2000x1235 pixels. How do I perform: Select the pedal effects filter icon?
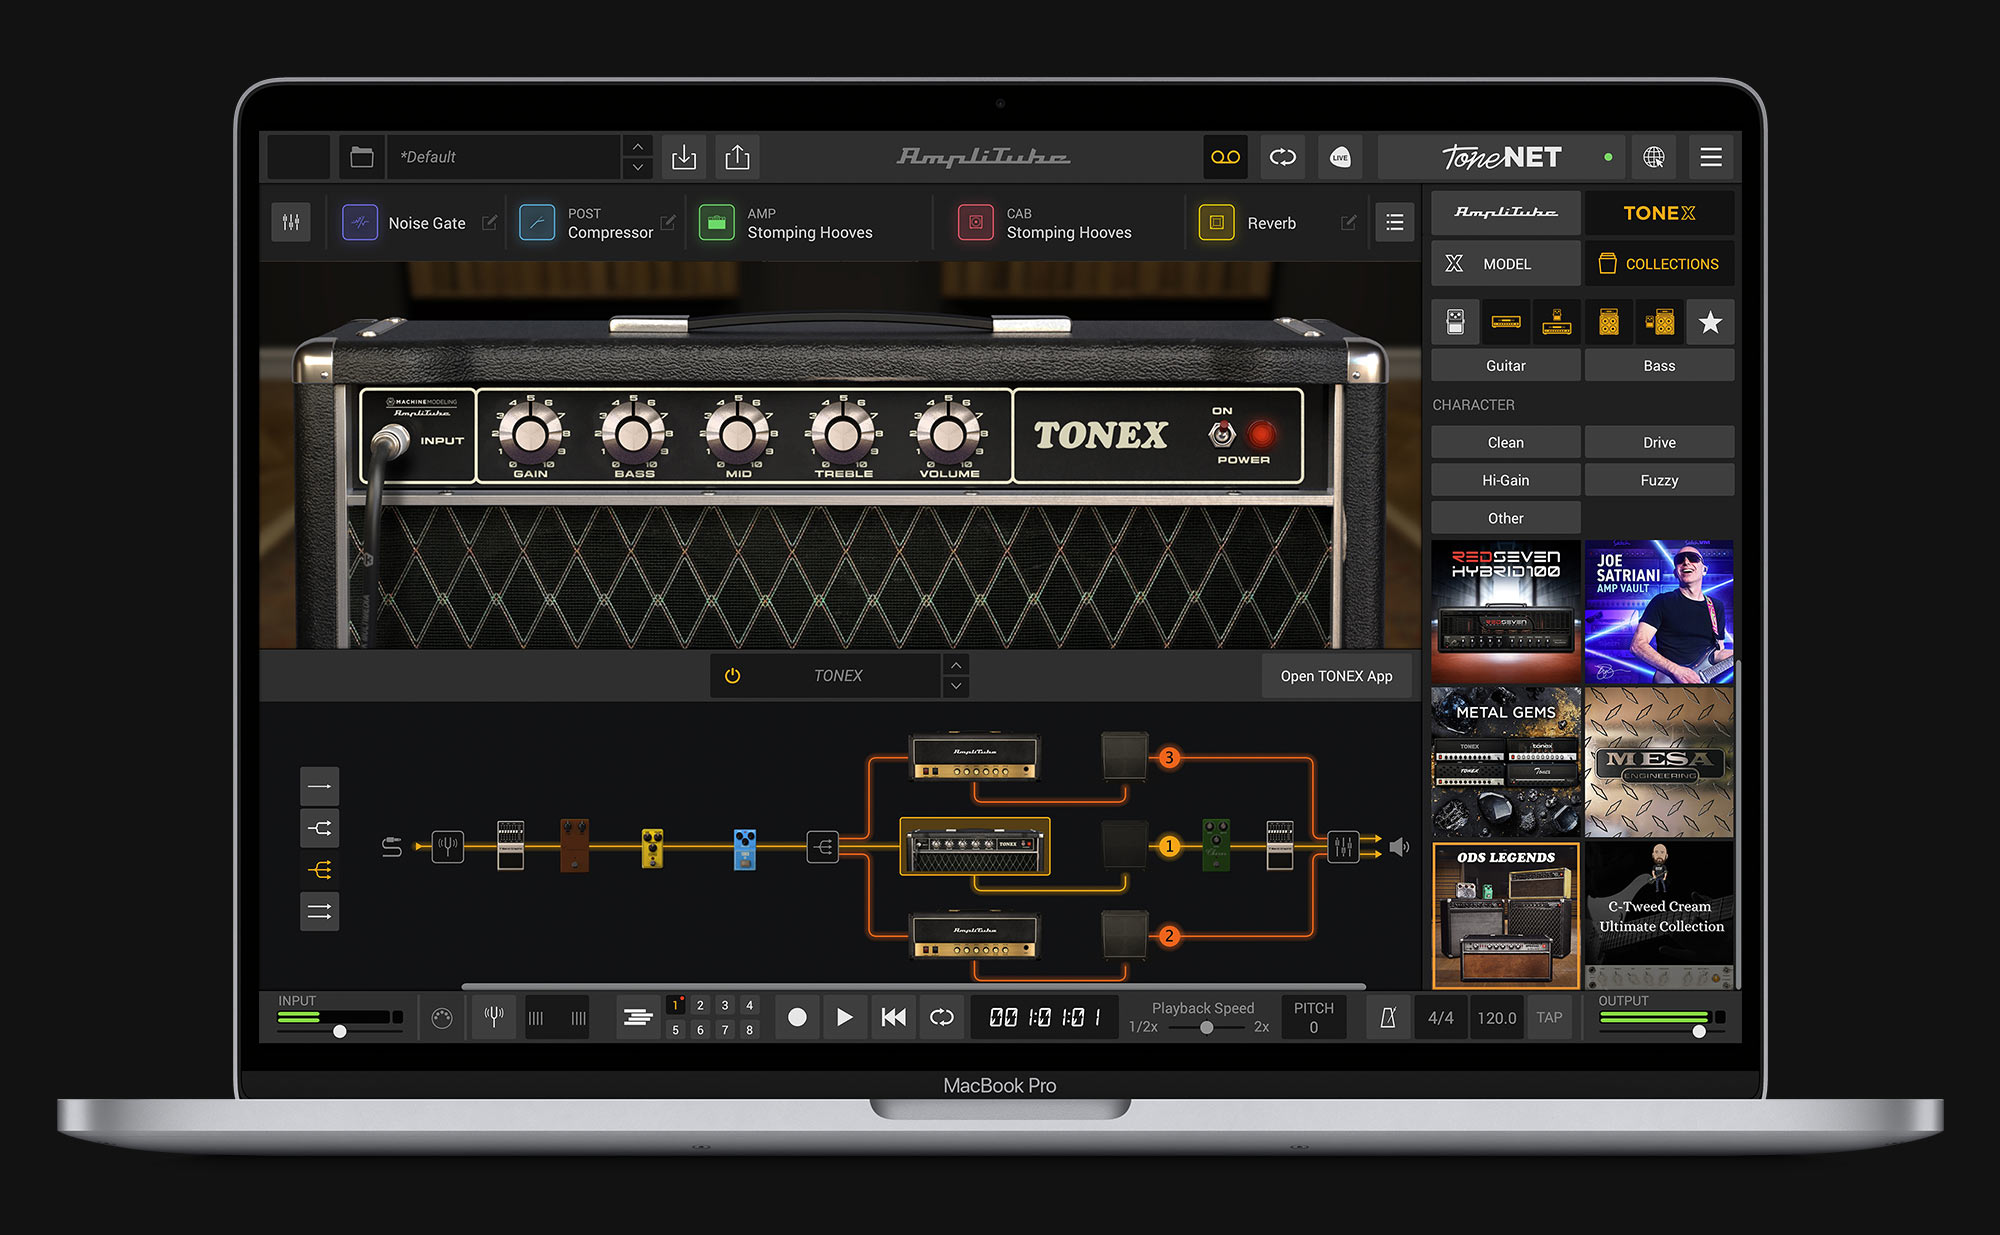pyautogui.click(x=1455, y=322)
